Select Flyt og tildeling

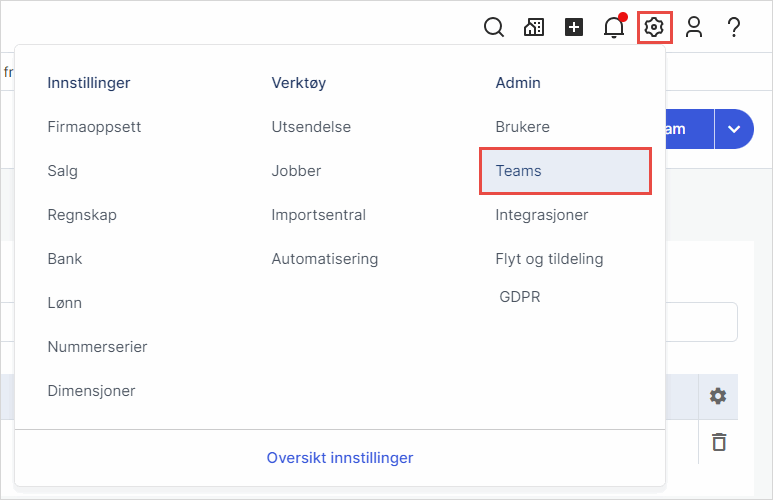(x=549, y=259)
